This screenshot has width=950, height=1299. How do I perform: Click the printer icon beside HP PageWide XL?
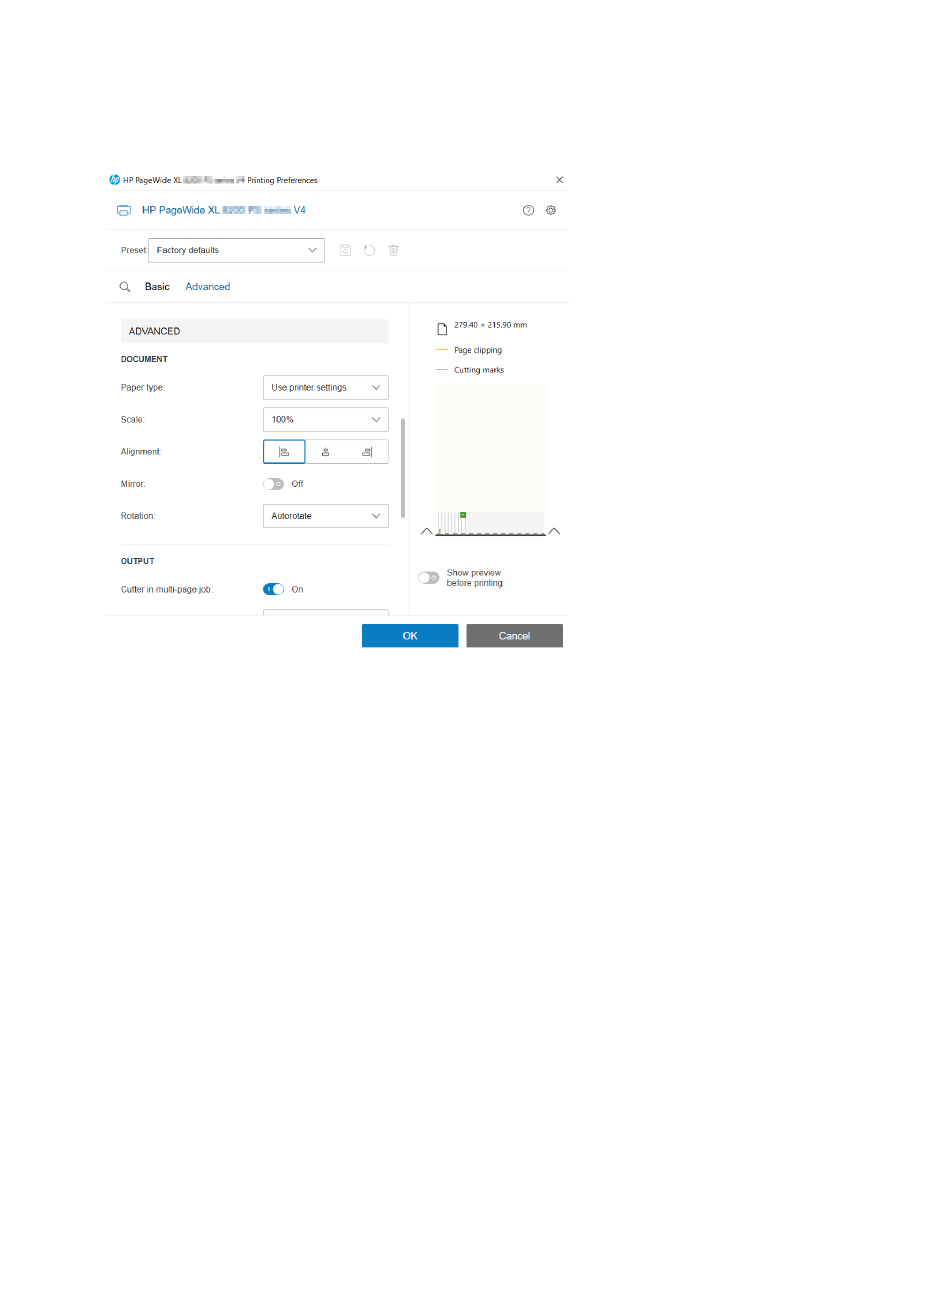(124, 210)
